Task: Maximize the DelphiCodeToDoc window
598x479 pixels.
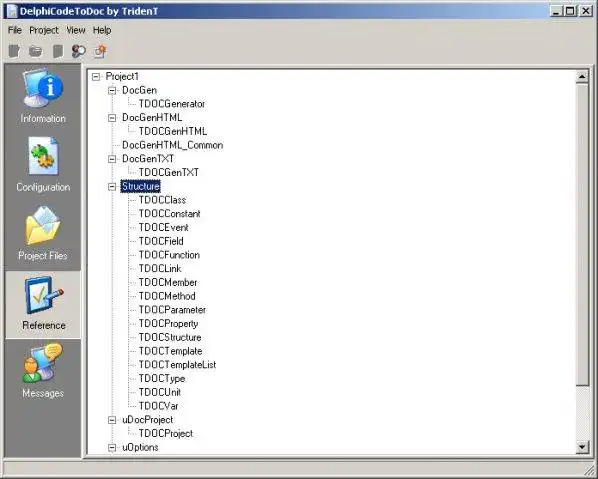Action: (570, 11)
